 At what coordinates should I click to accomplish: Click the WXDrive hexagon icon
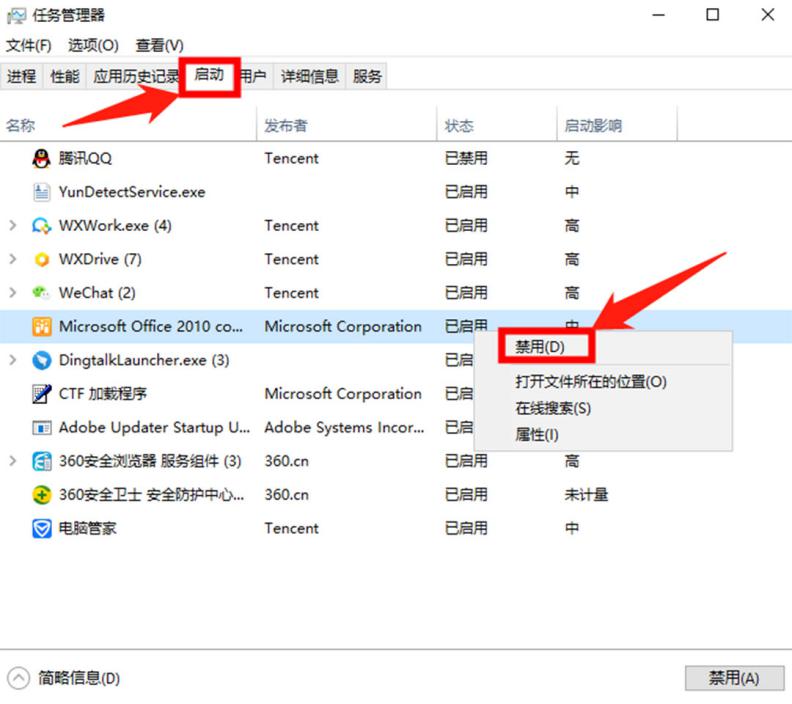(41, 259)
